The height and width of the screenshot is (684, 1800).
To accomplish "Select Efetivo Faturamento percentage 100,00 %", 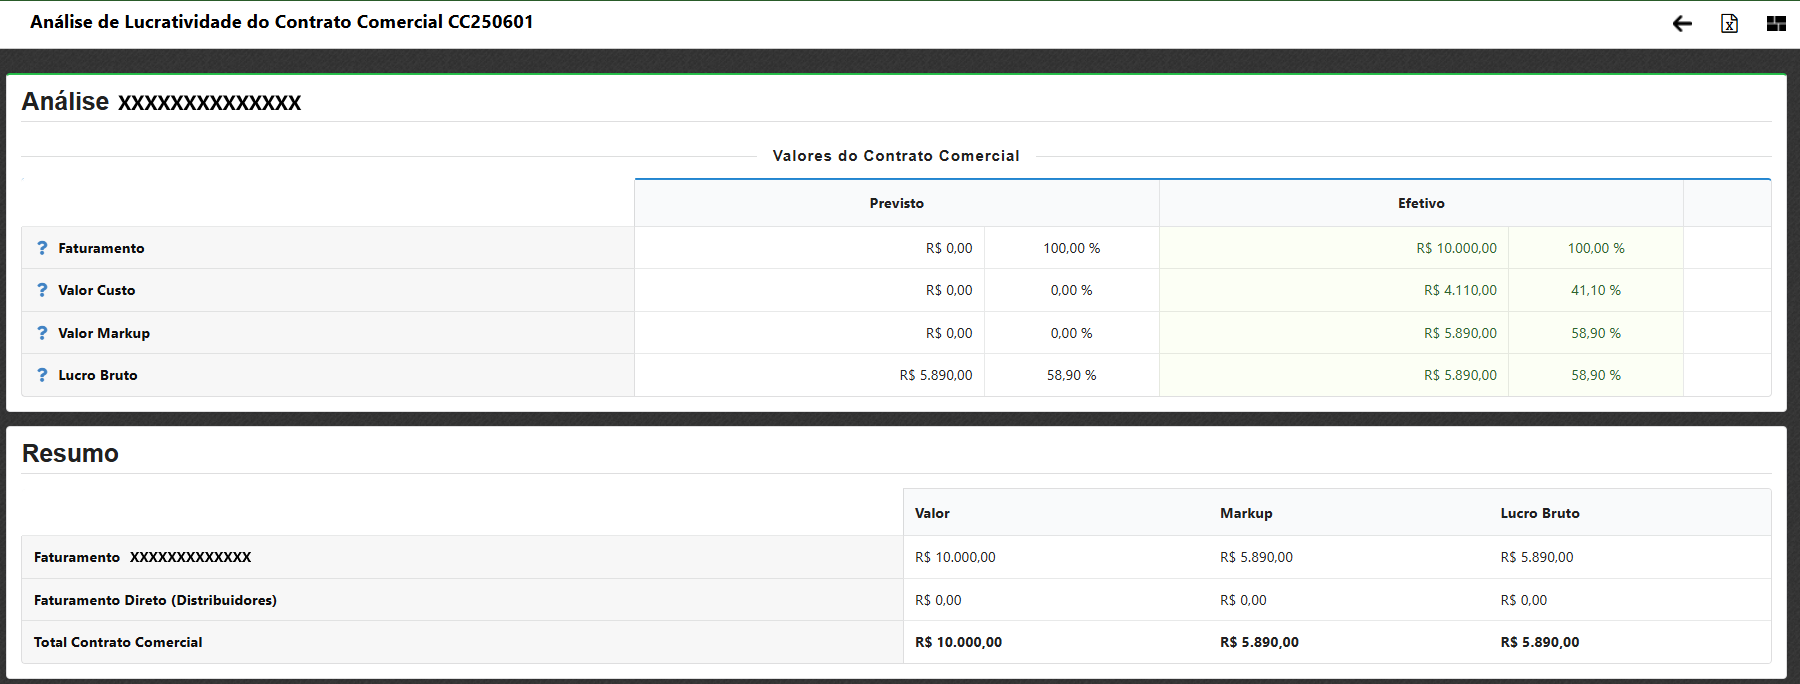I will pyautogui.click(x=1596, y=248).
